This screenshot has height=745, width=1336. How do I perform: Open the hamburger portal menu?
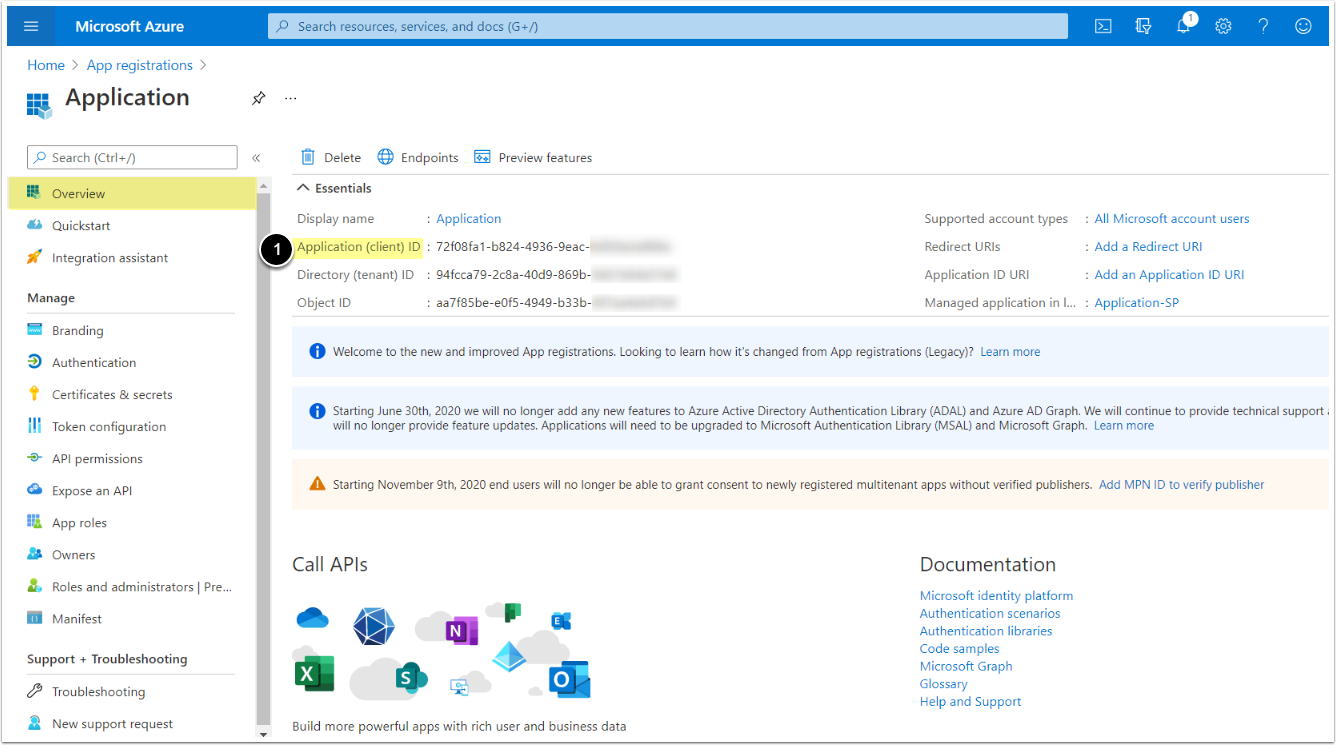pyautogui.click(x=31, y=27)
